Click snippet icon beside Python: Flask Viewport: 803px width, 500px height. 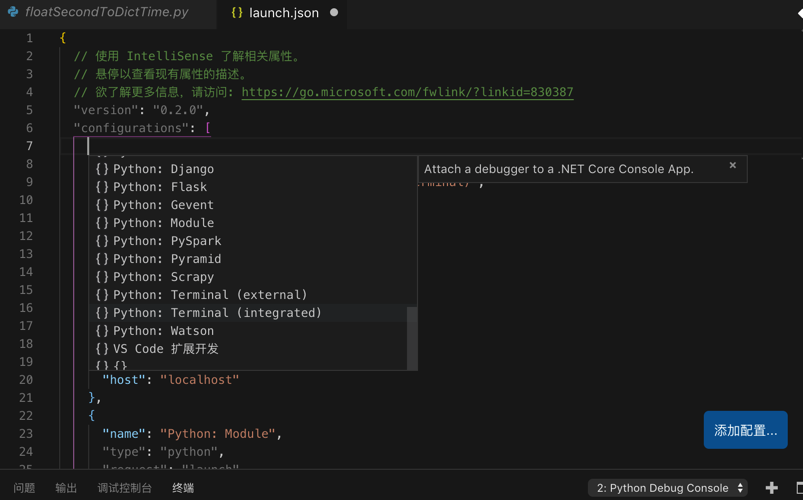(102, 187)
